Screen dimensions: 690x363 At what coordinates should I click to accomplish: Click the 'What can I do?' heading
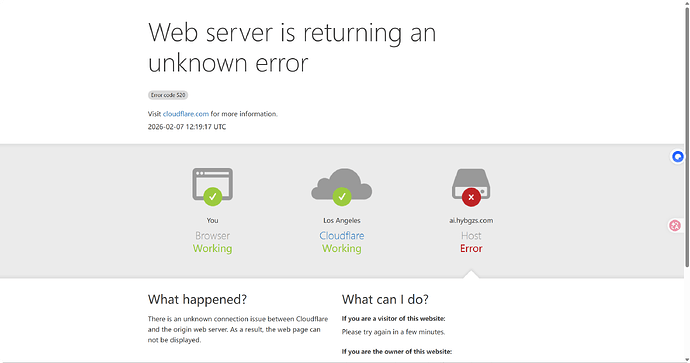pyautogui.click(x=385, y=300)
